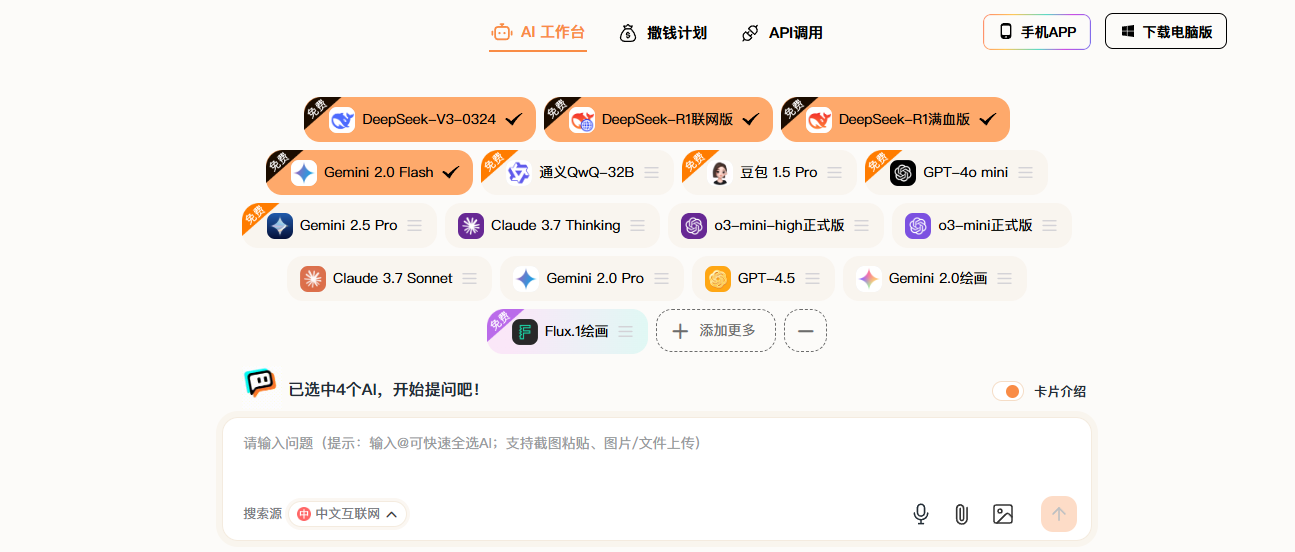
Task: Deselect Gemini 2.0 Flash checkmark
Action: (451, 173)
